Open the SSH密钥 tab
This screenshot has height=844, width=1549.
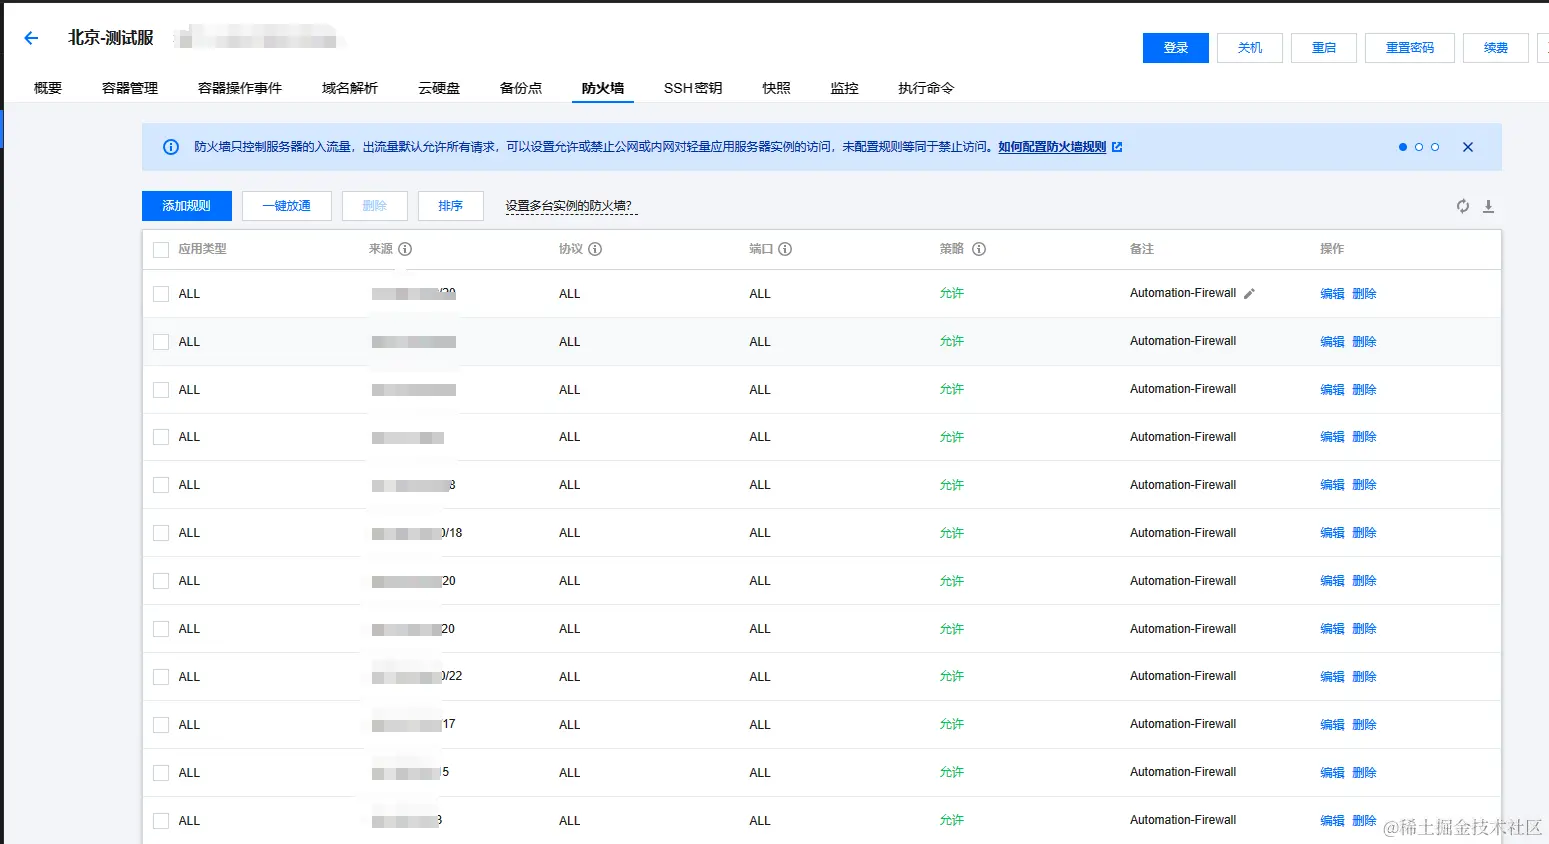tap(693, 88)
